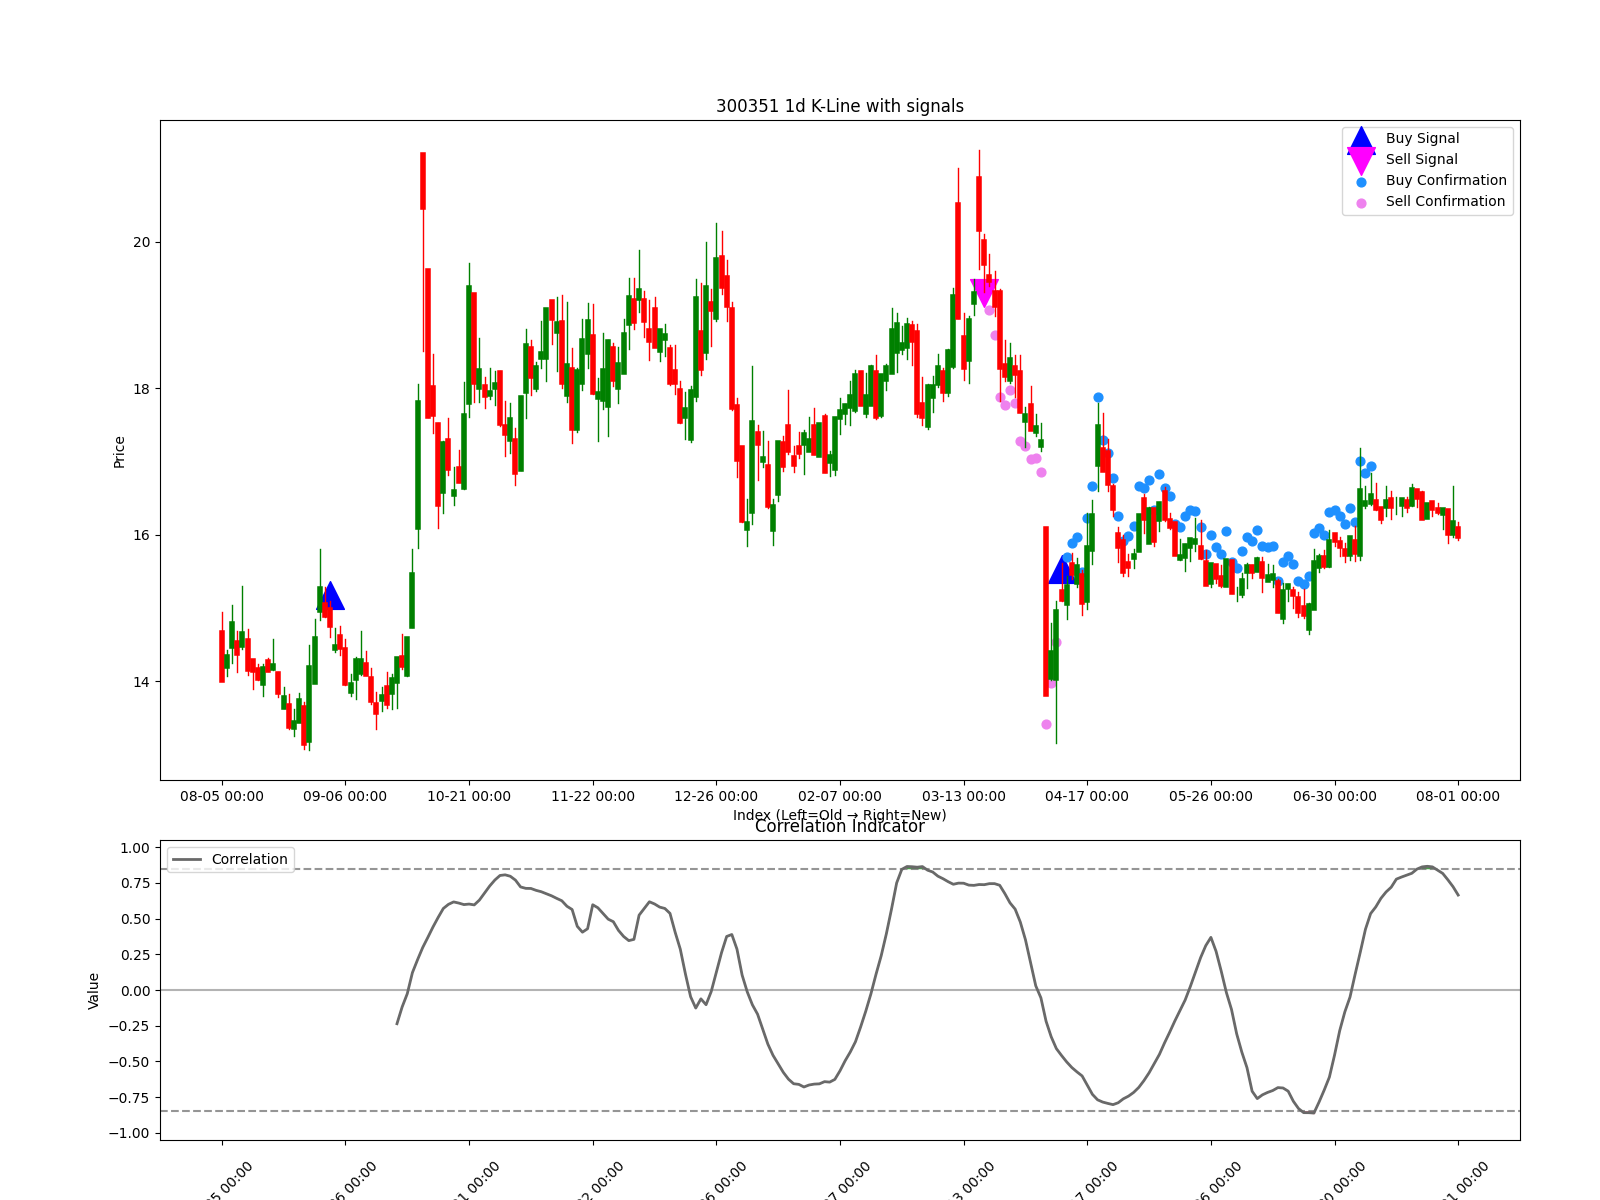
Task: Click the correlation axis value 0.25
Action: click(x=134, y=955)
